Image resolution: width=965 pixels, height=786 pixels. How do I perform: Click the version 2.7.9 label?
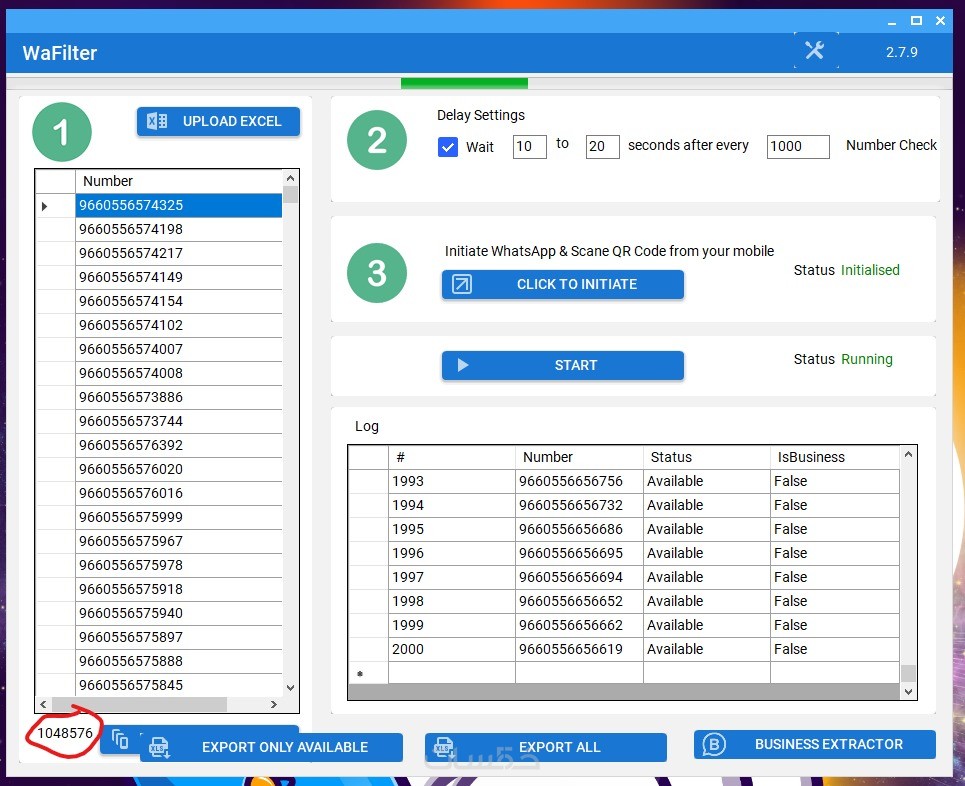tap(902, 52)
